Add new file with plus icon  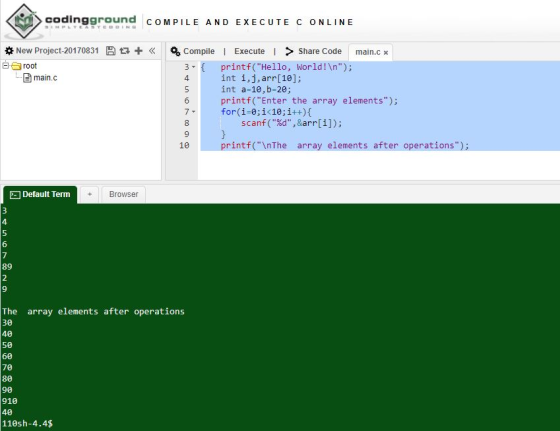click(139, 51)
